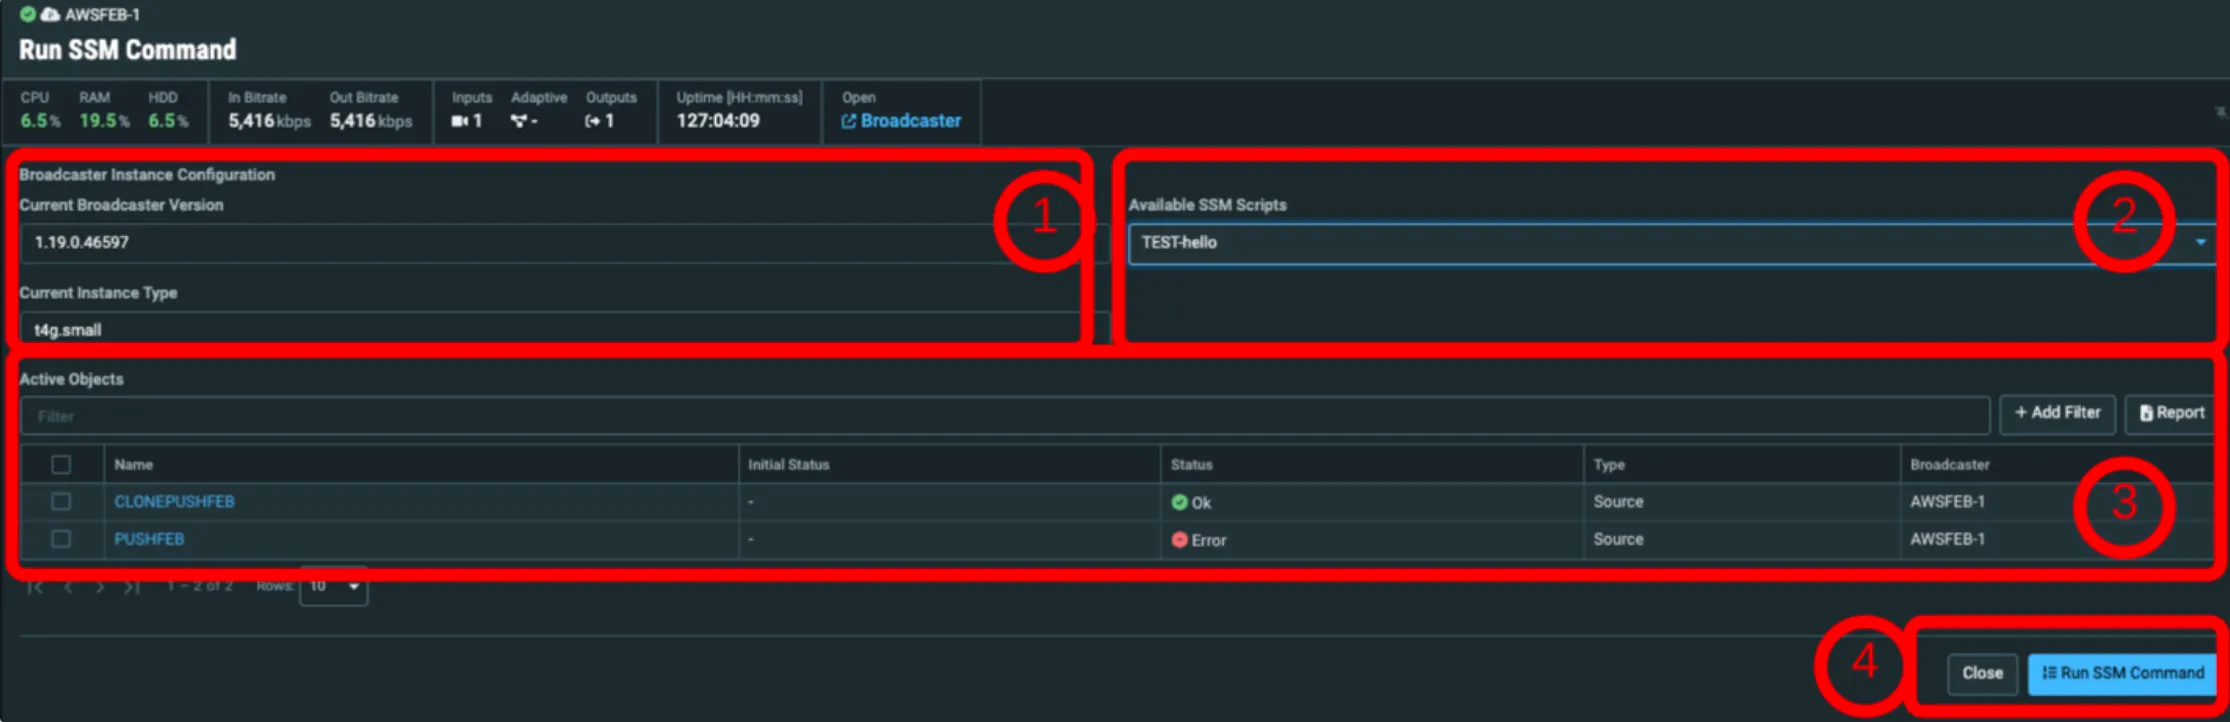Go to last page of Active Objects

point(131,587)
